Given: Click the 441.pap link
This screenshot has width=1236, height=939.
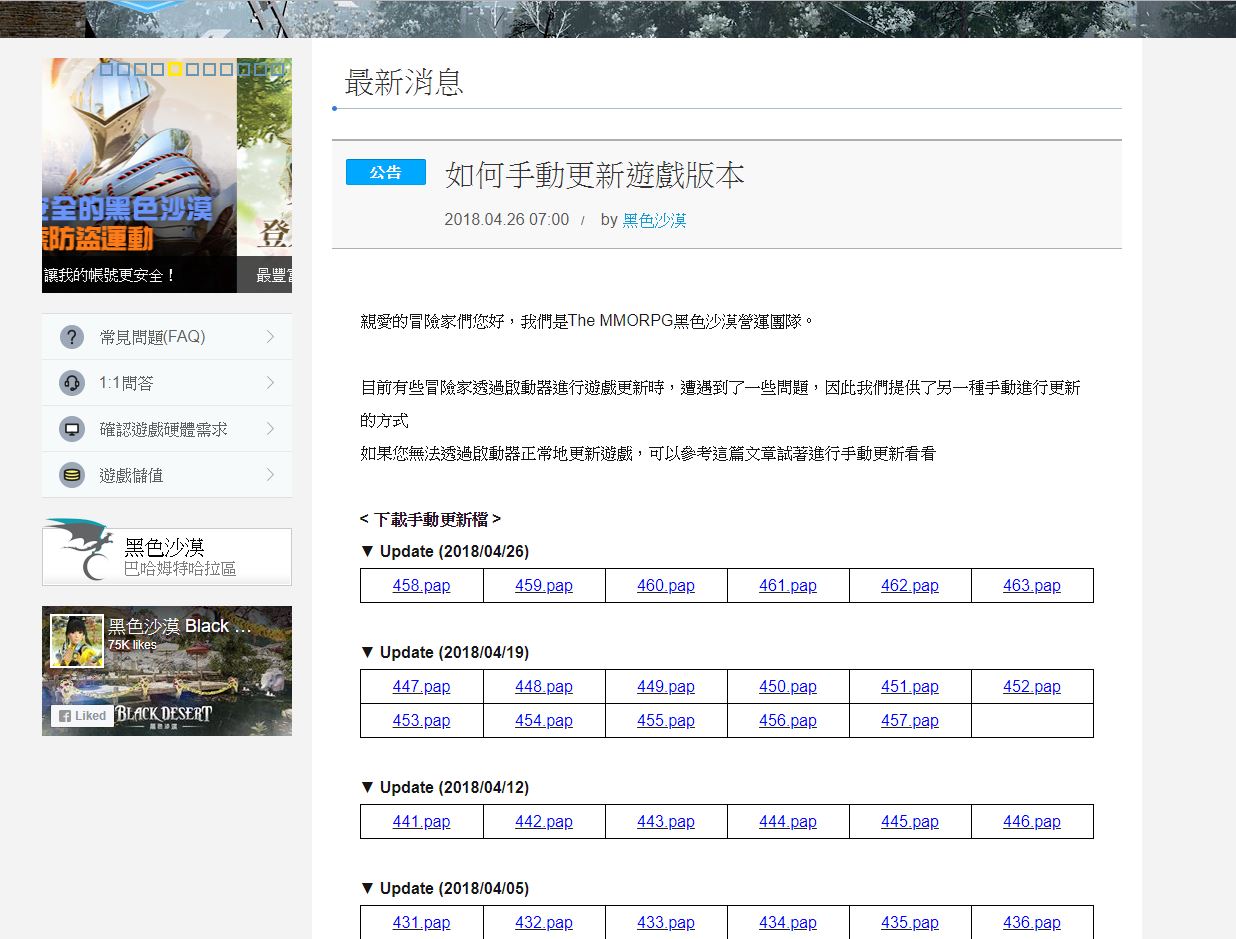Looking at the screenshot, I should [422, 822].
